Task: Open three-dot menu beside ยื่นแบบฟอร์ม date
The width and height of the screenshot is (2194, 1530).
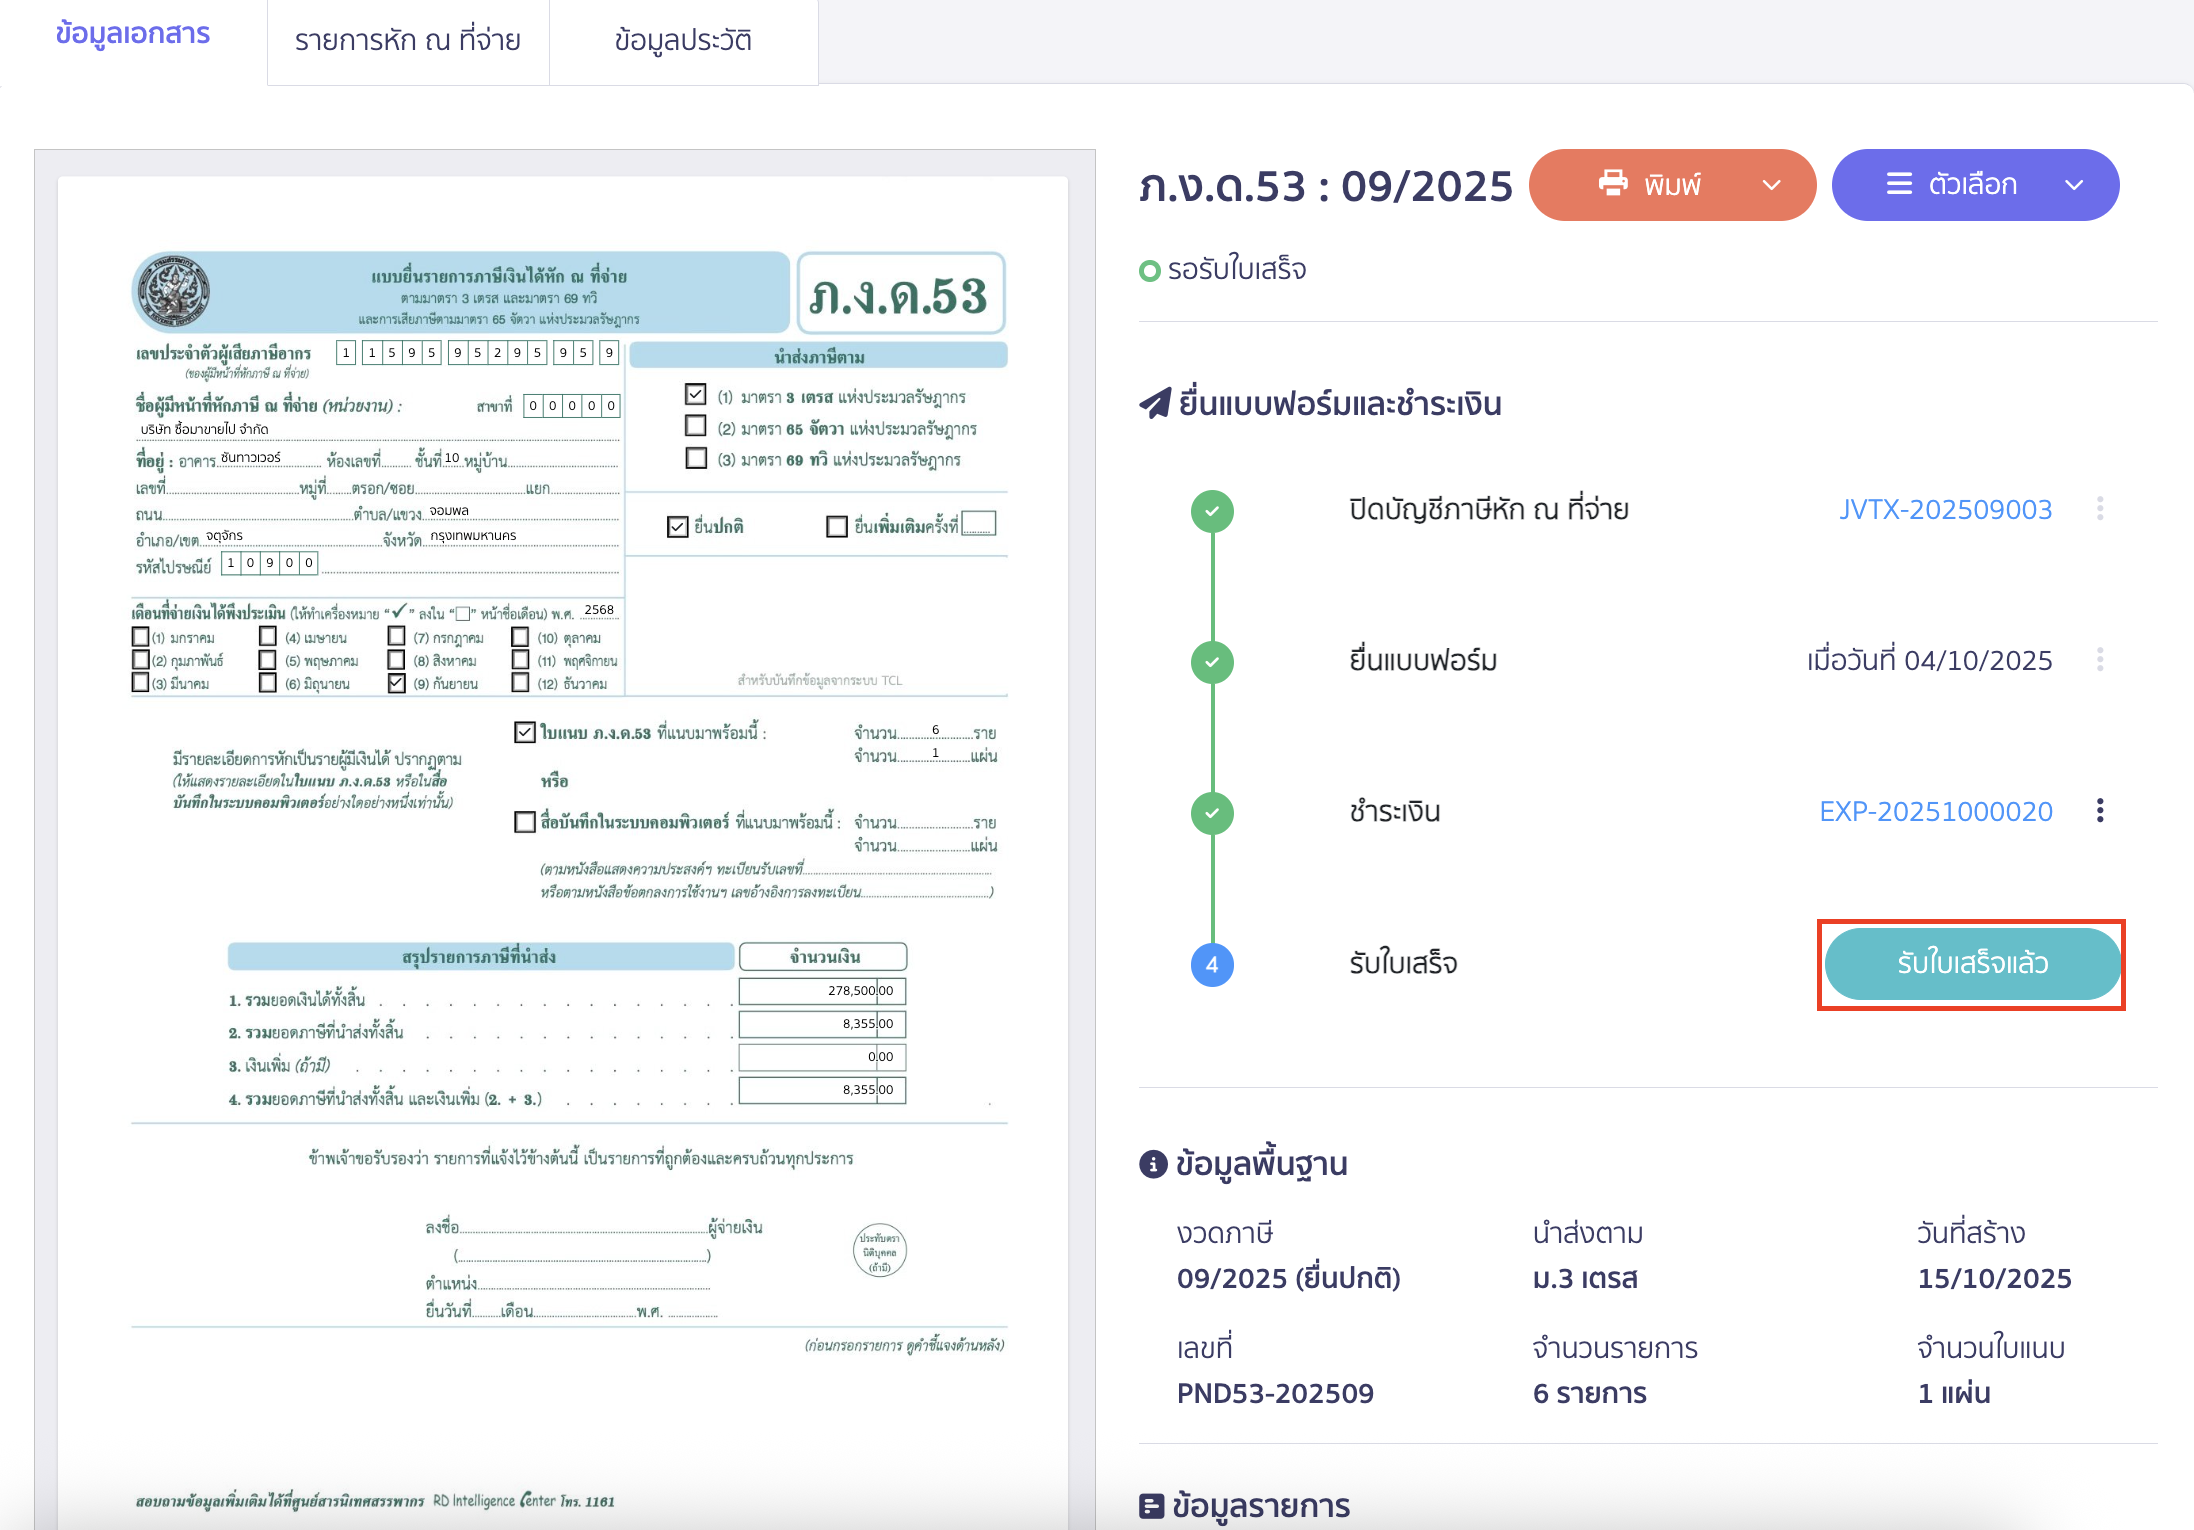Action: point(2099,660)
